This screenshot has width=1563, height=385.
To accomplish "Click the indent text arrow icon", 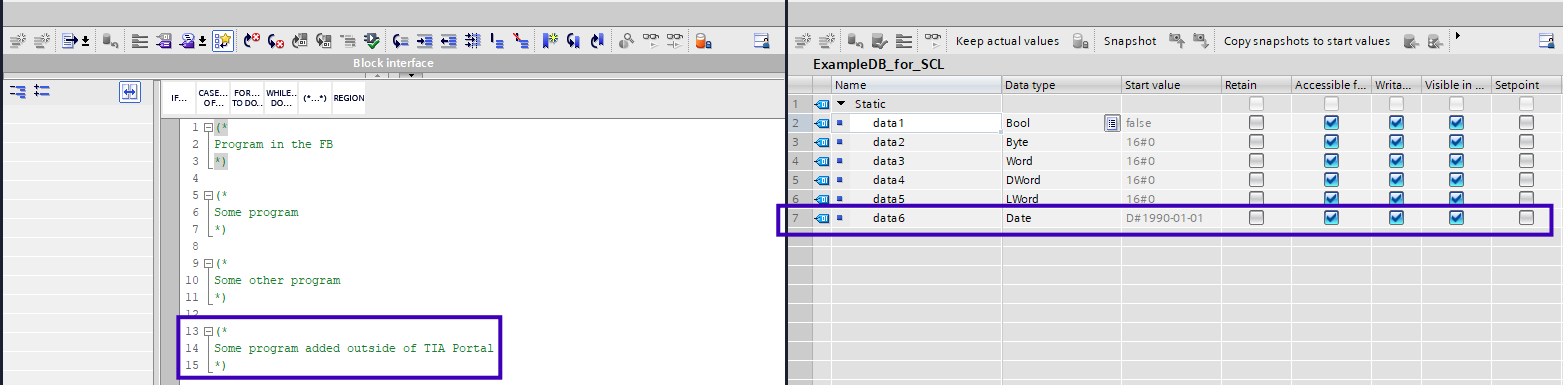I will (x=425, y=41).
